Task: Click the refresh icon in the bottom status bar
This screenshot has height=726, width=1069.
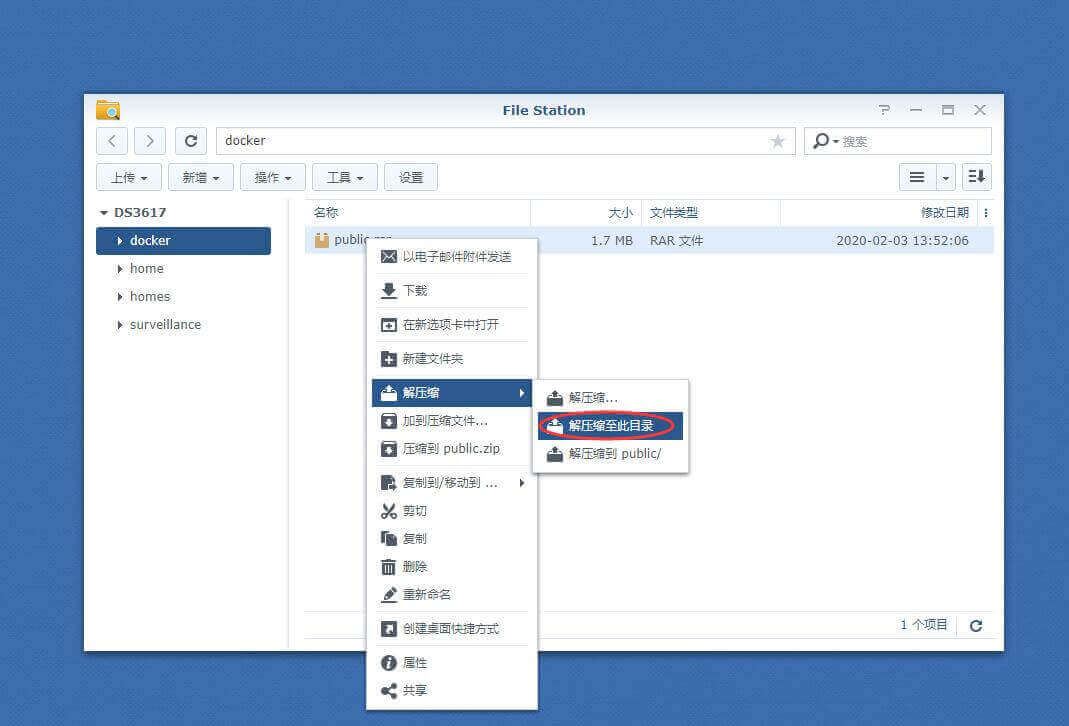Action: [976, 625]
